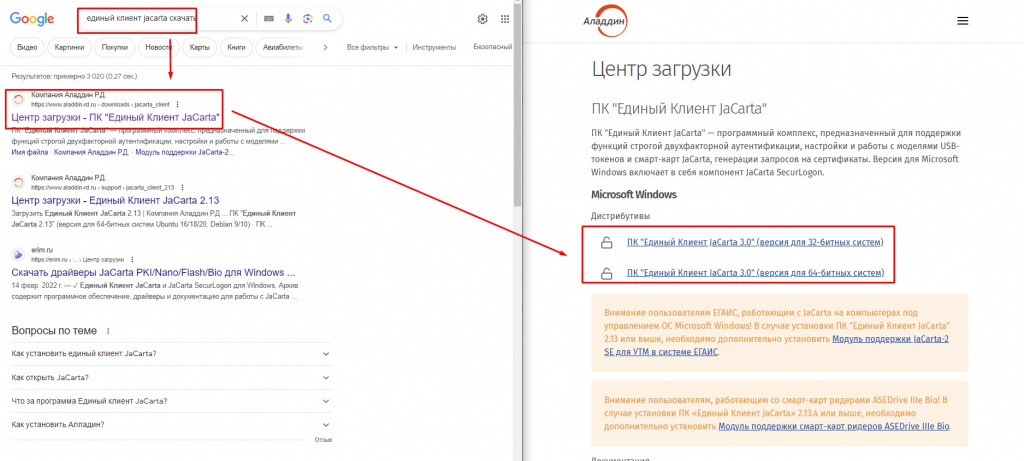
Task: Download Единый Клиент JaCarta 3.0 for 64-bit systems
Action: click(756, 272)
